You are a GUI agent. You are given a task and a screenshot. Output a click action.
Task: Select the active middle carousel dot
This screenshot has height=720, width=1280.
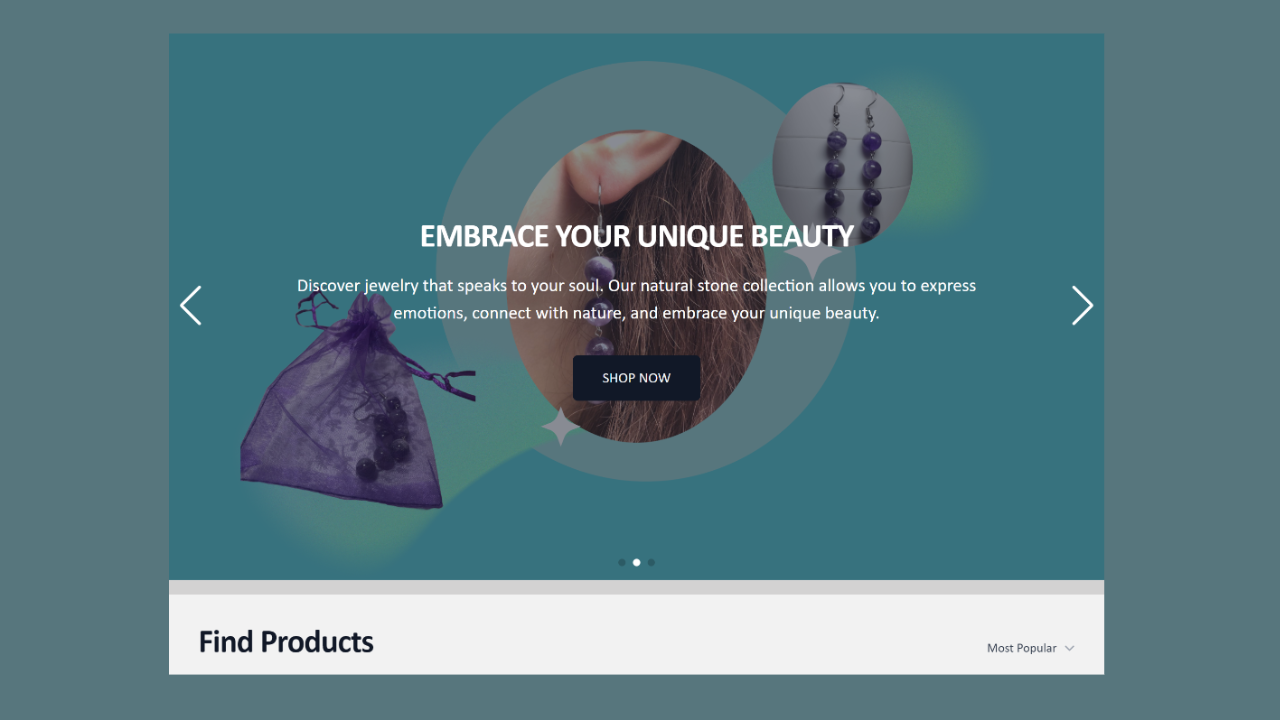pyautogui.click(x=636, y=562)
